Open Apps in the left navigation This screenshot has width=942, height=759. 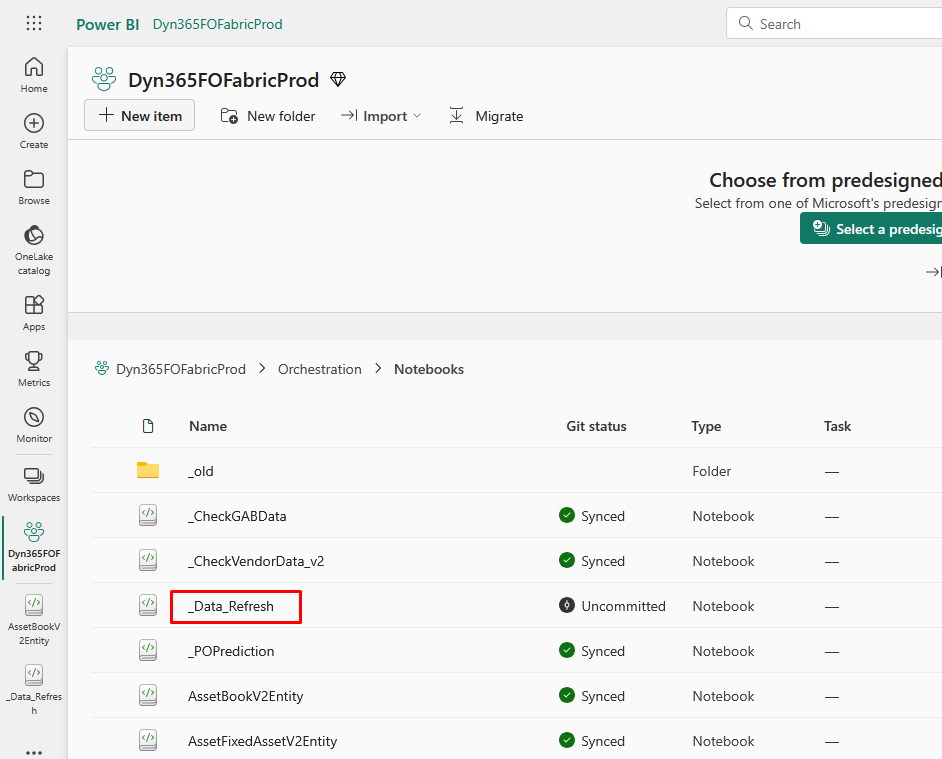point(34,313)
